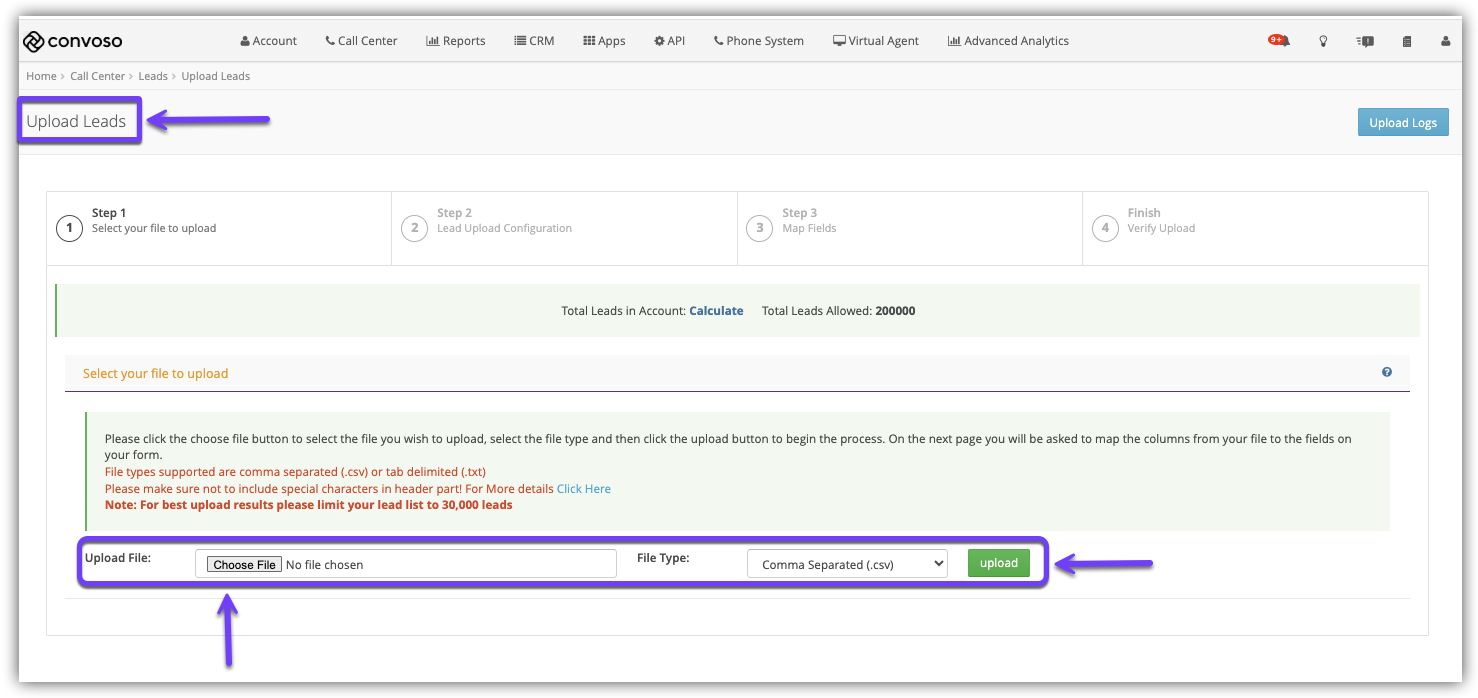Open the Phone System menu

click(759, 41)
